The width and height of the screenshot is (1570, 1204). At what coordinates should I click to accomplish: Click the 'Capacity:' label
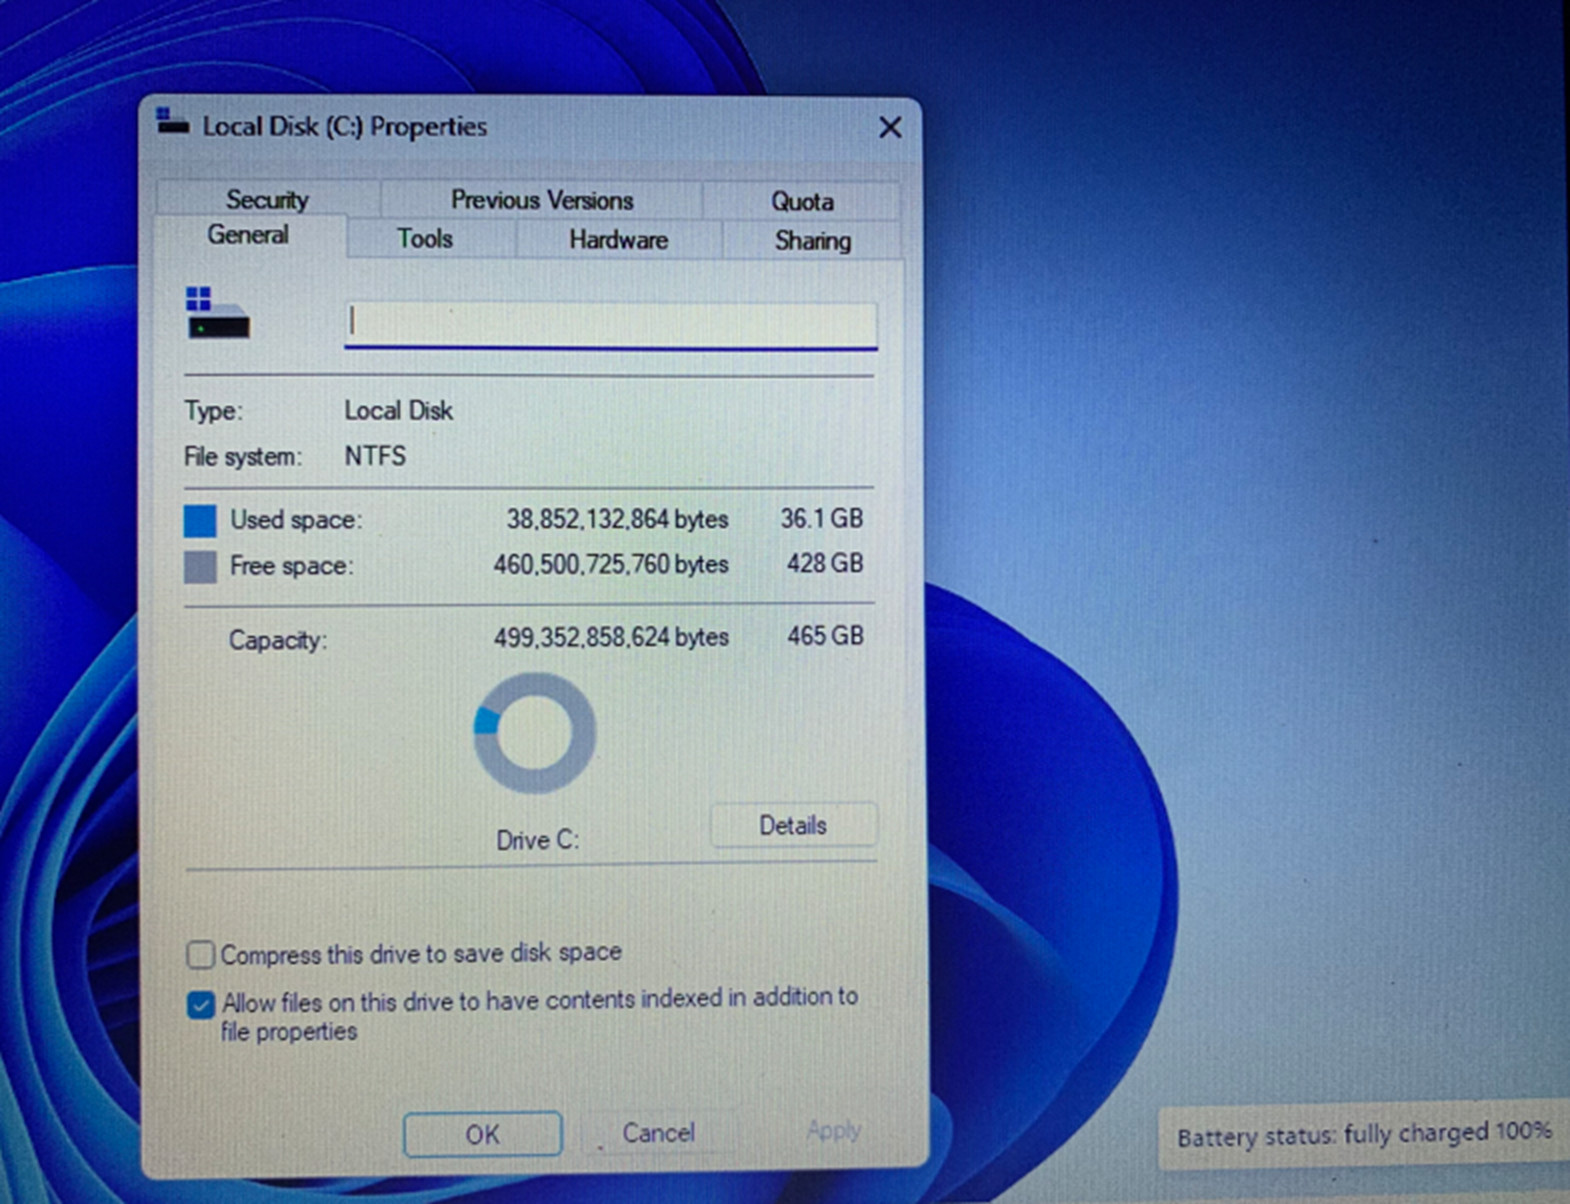[278, 640]
